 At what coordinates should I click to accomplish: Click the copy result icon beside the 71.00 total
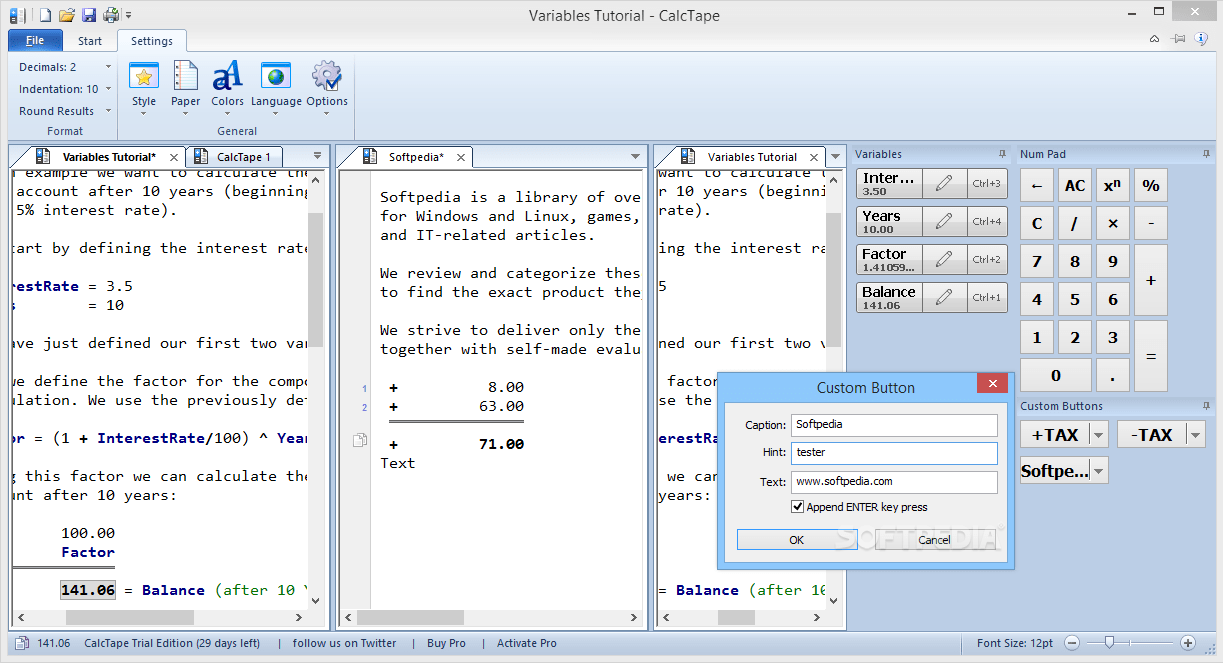pos(360,440)
